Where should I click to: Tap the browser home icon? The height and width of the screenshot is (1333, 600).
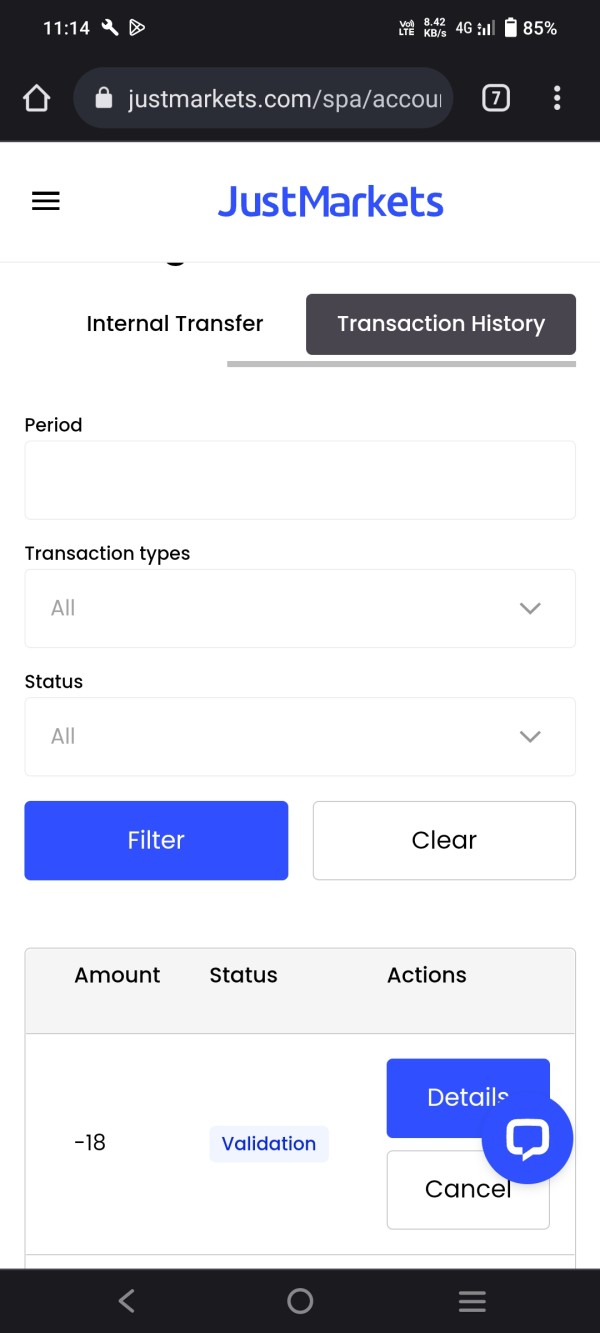click(36, 98)
